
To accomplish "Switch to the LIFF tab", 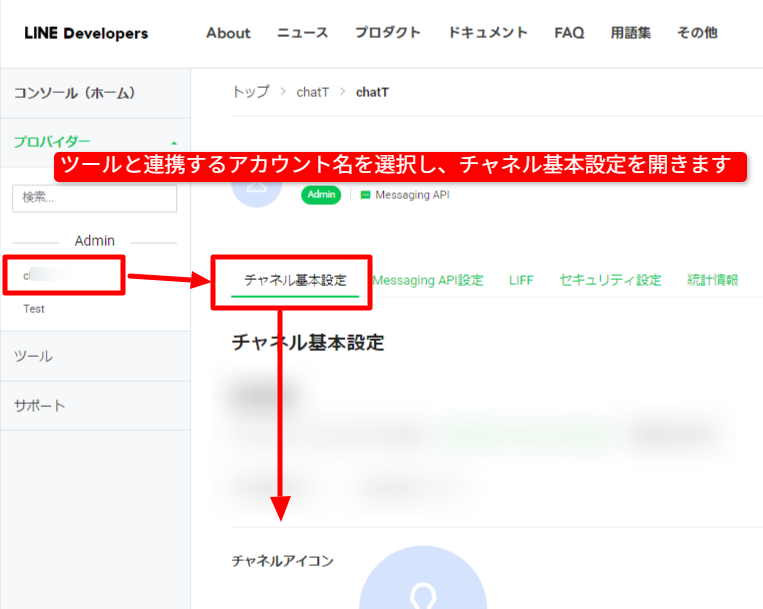I will [x=521, y=280].
